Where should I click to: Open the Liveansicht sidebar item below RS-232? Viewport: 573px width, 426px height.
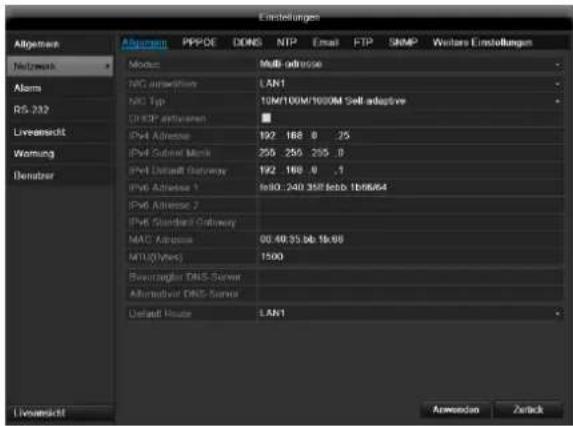(60, 132)
